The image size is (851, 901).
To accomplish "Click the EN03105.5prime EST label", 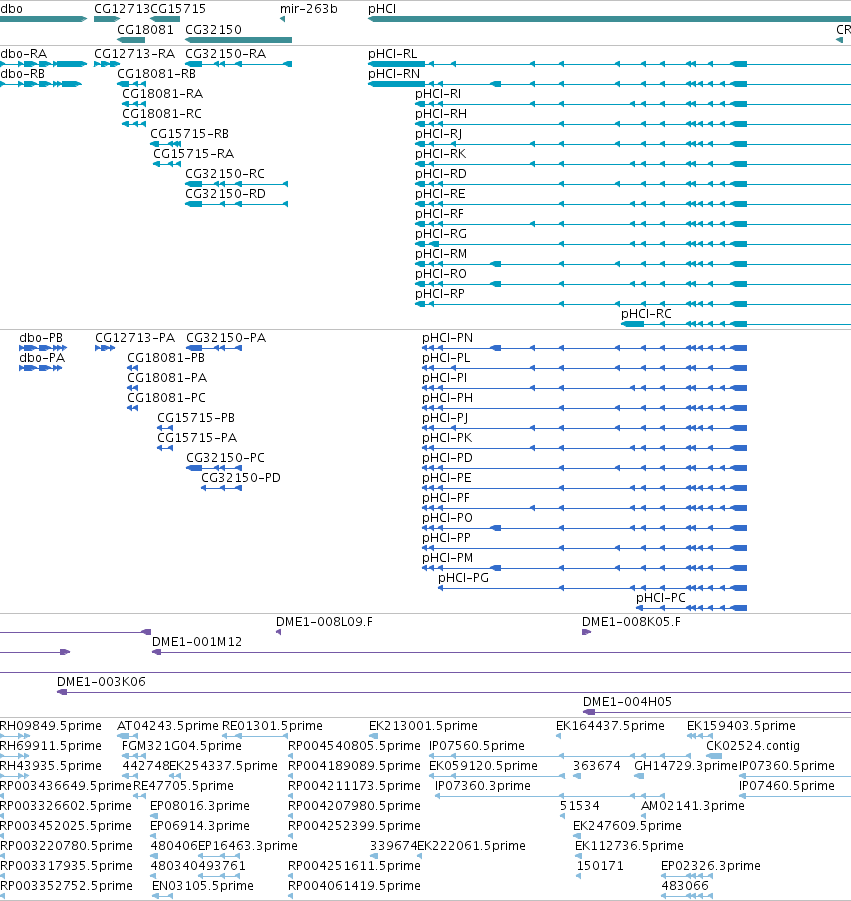I will [203, 886].
